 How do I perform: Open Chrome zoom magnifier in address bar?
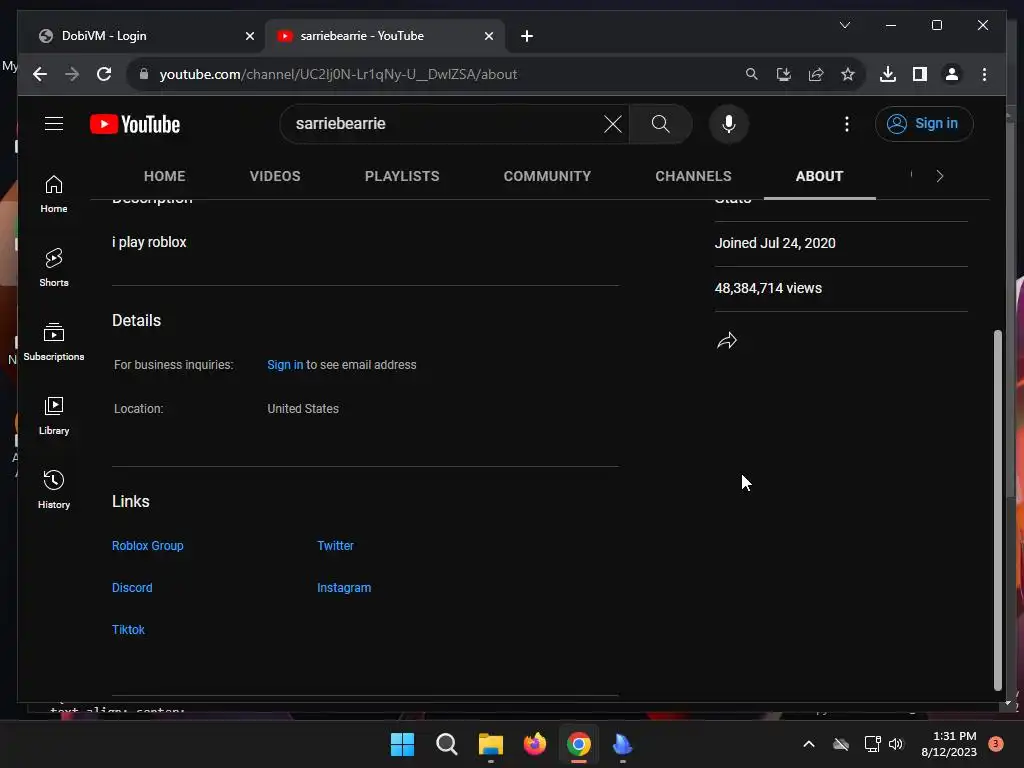point(752,74)
